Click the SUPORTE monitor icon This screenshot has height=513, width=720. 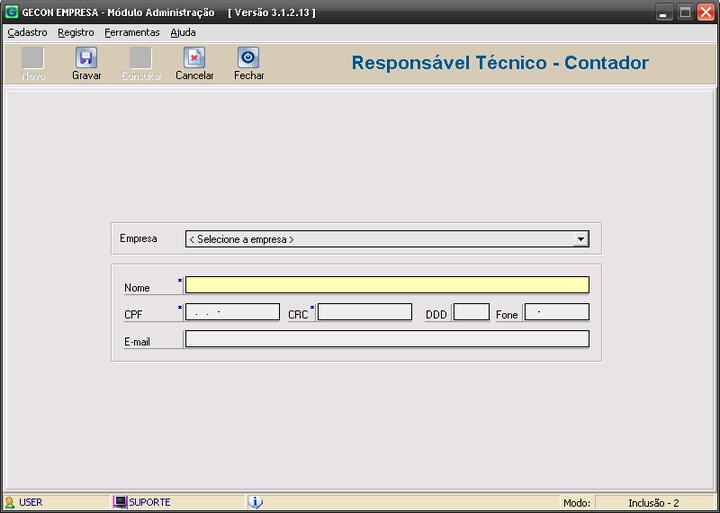120,502
